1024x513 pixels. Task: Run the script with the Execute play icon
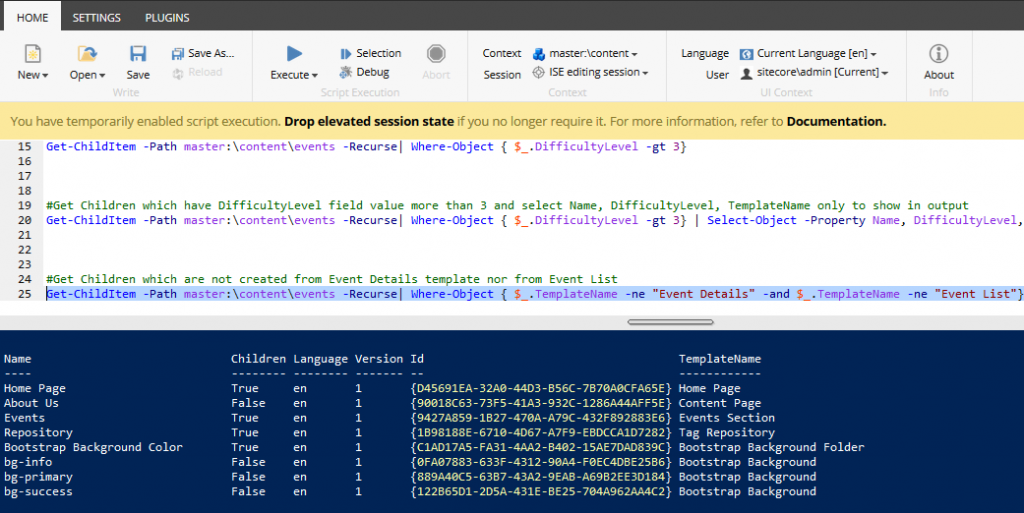pos(294,54)
